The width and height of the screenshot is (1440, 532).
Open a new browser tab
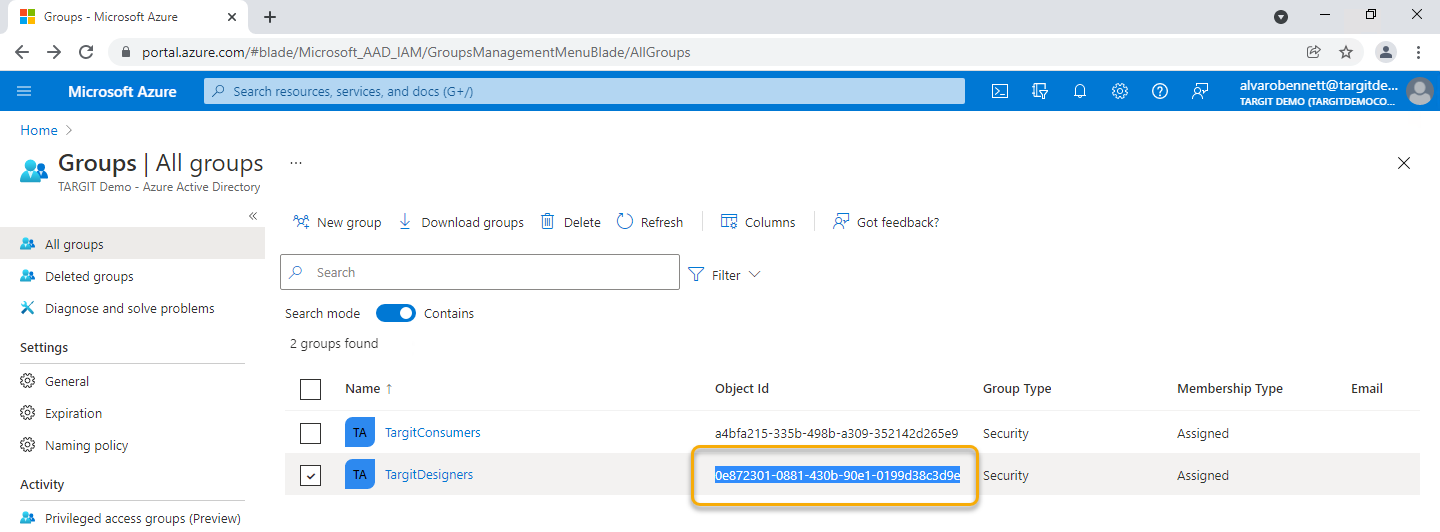pos(270,17)
